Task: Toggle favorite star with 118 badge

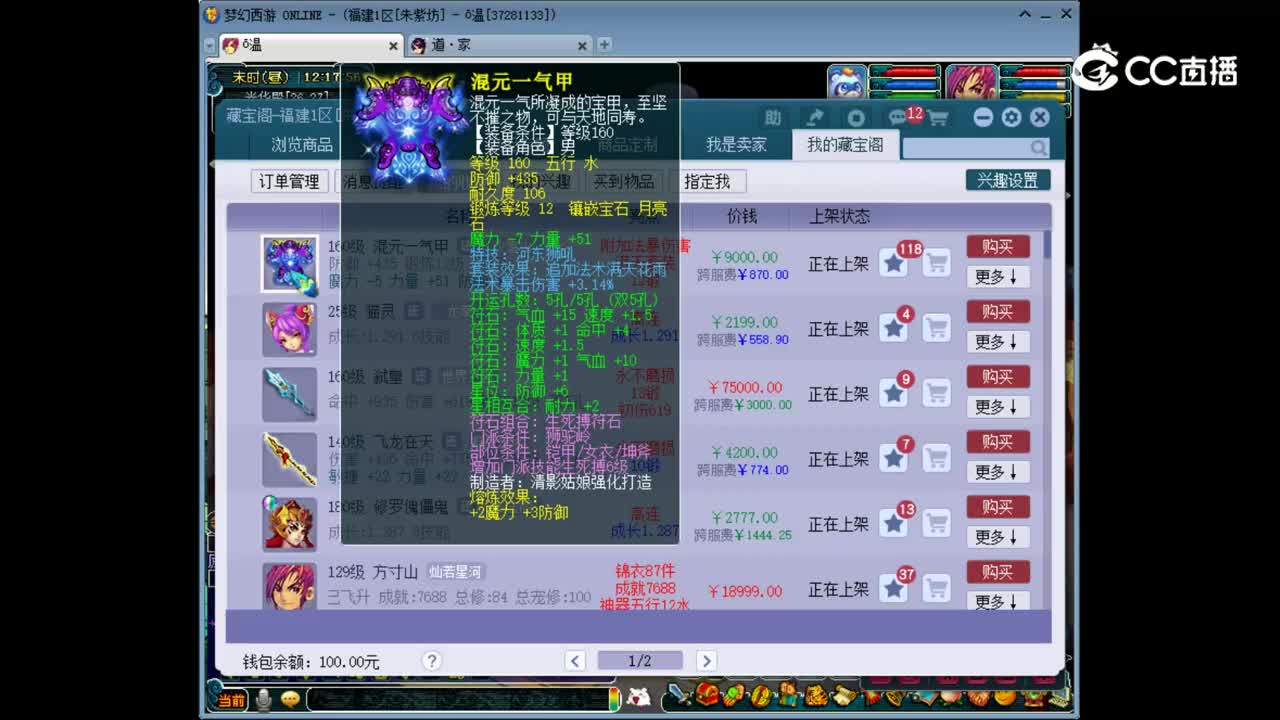Action: pos(894,263)
